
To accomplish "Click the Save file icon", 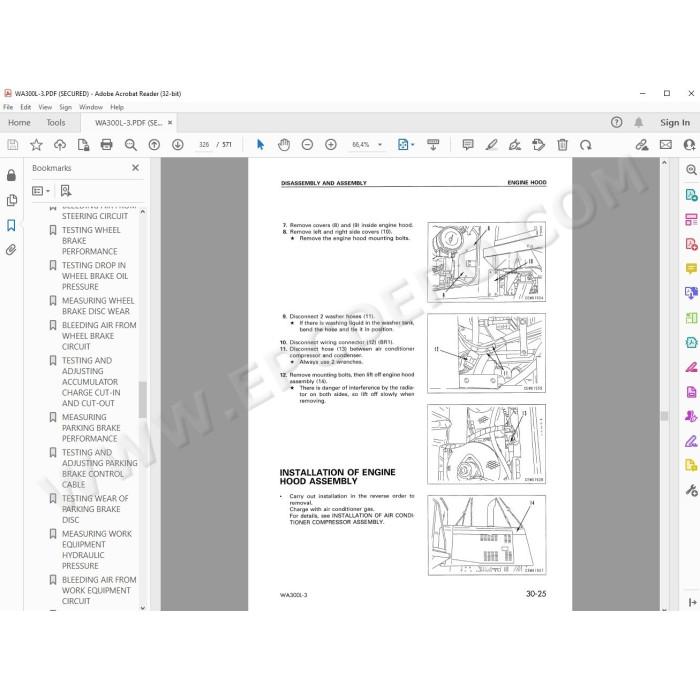I will (x=12, y=145).
